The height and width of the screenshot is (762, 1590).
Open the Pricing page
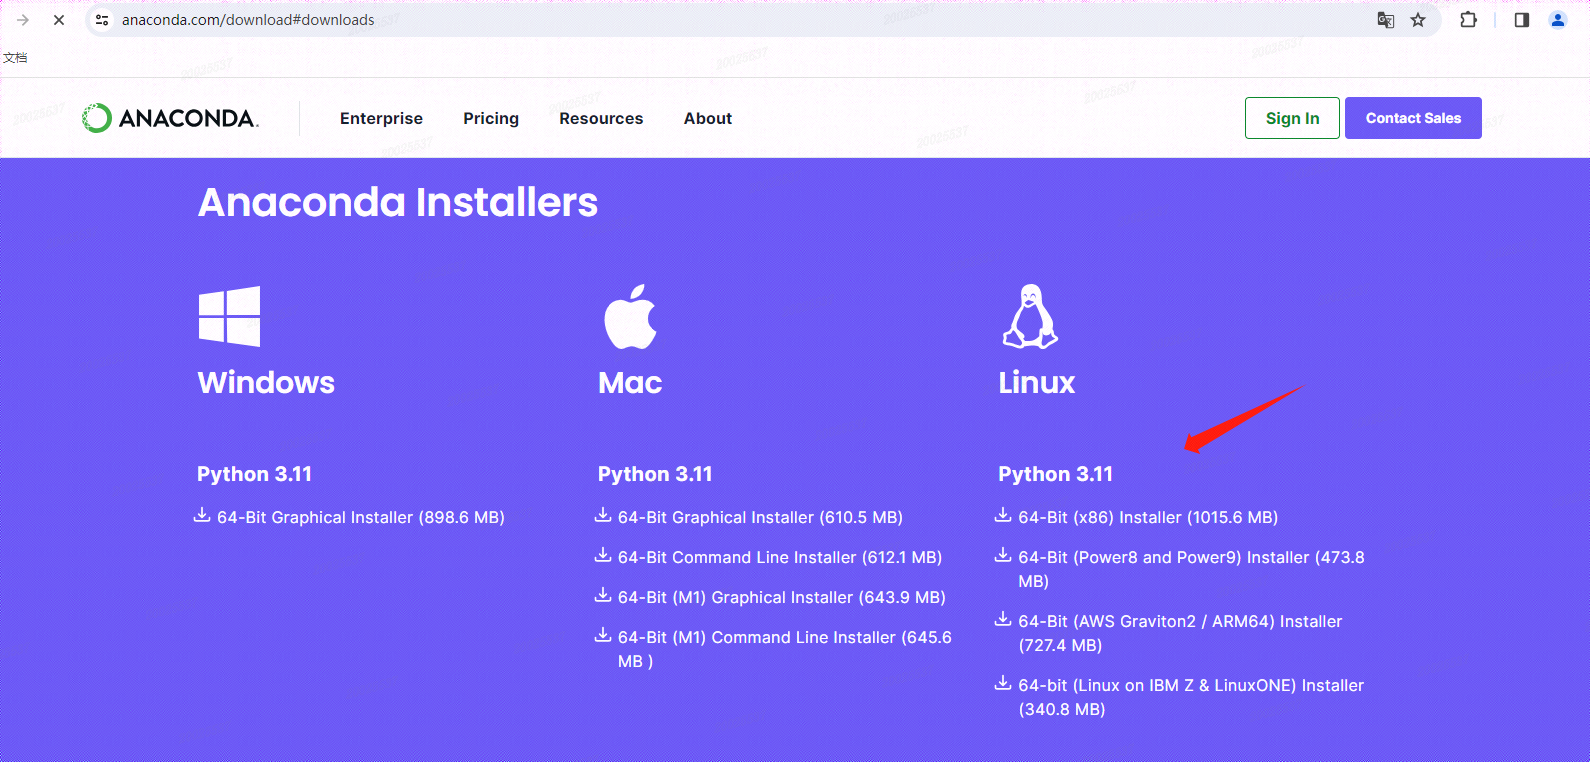point(491,118)
